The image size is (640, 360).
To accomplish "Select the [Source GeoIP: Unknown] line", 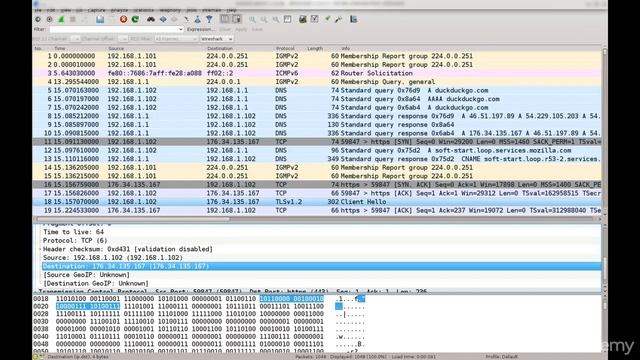I will click(x=87, y=275).
